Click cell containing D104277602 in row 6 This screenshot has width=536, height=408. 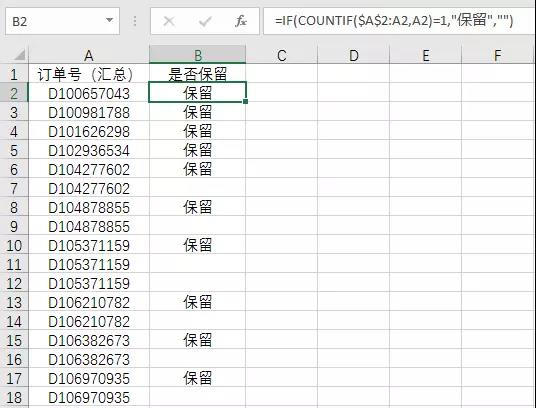[x=89, y=170]
